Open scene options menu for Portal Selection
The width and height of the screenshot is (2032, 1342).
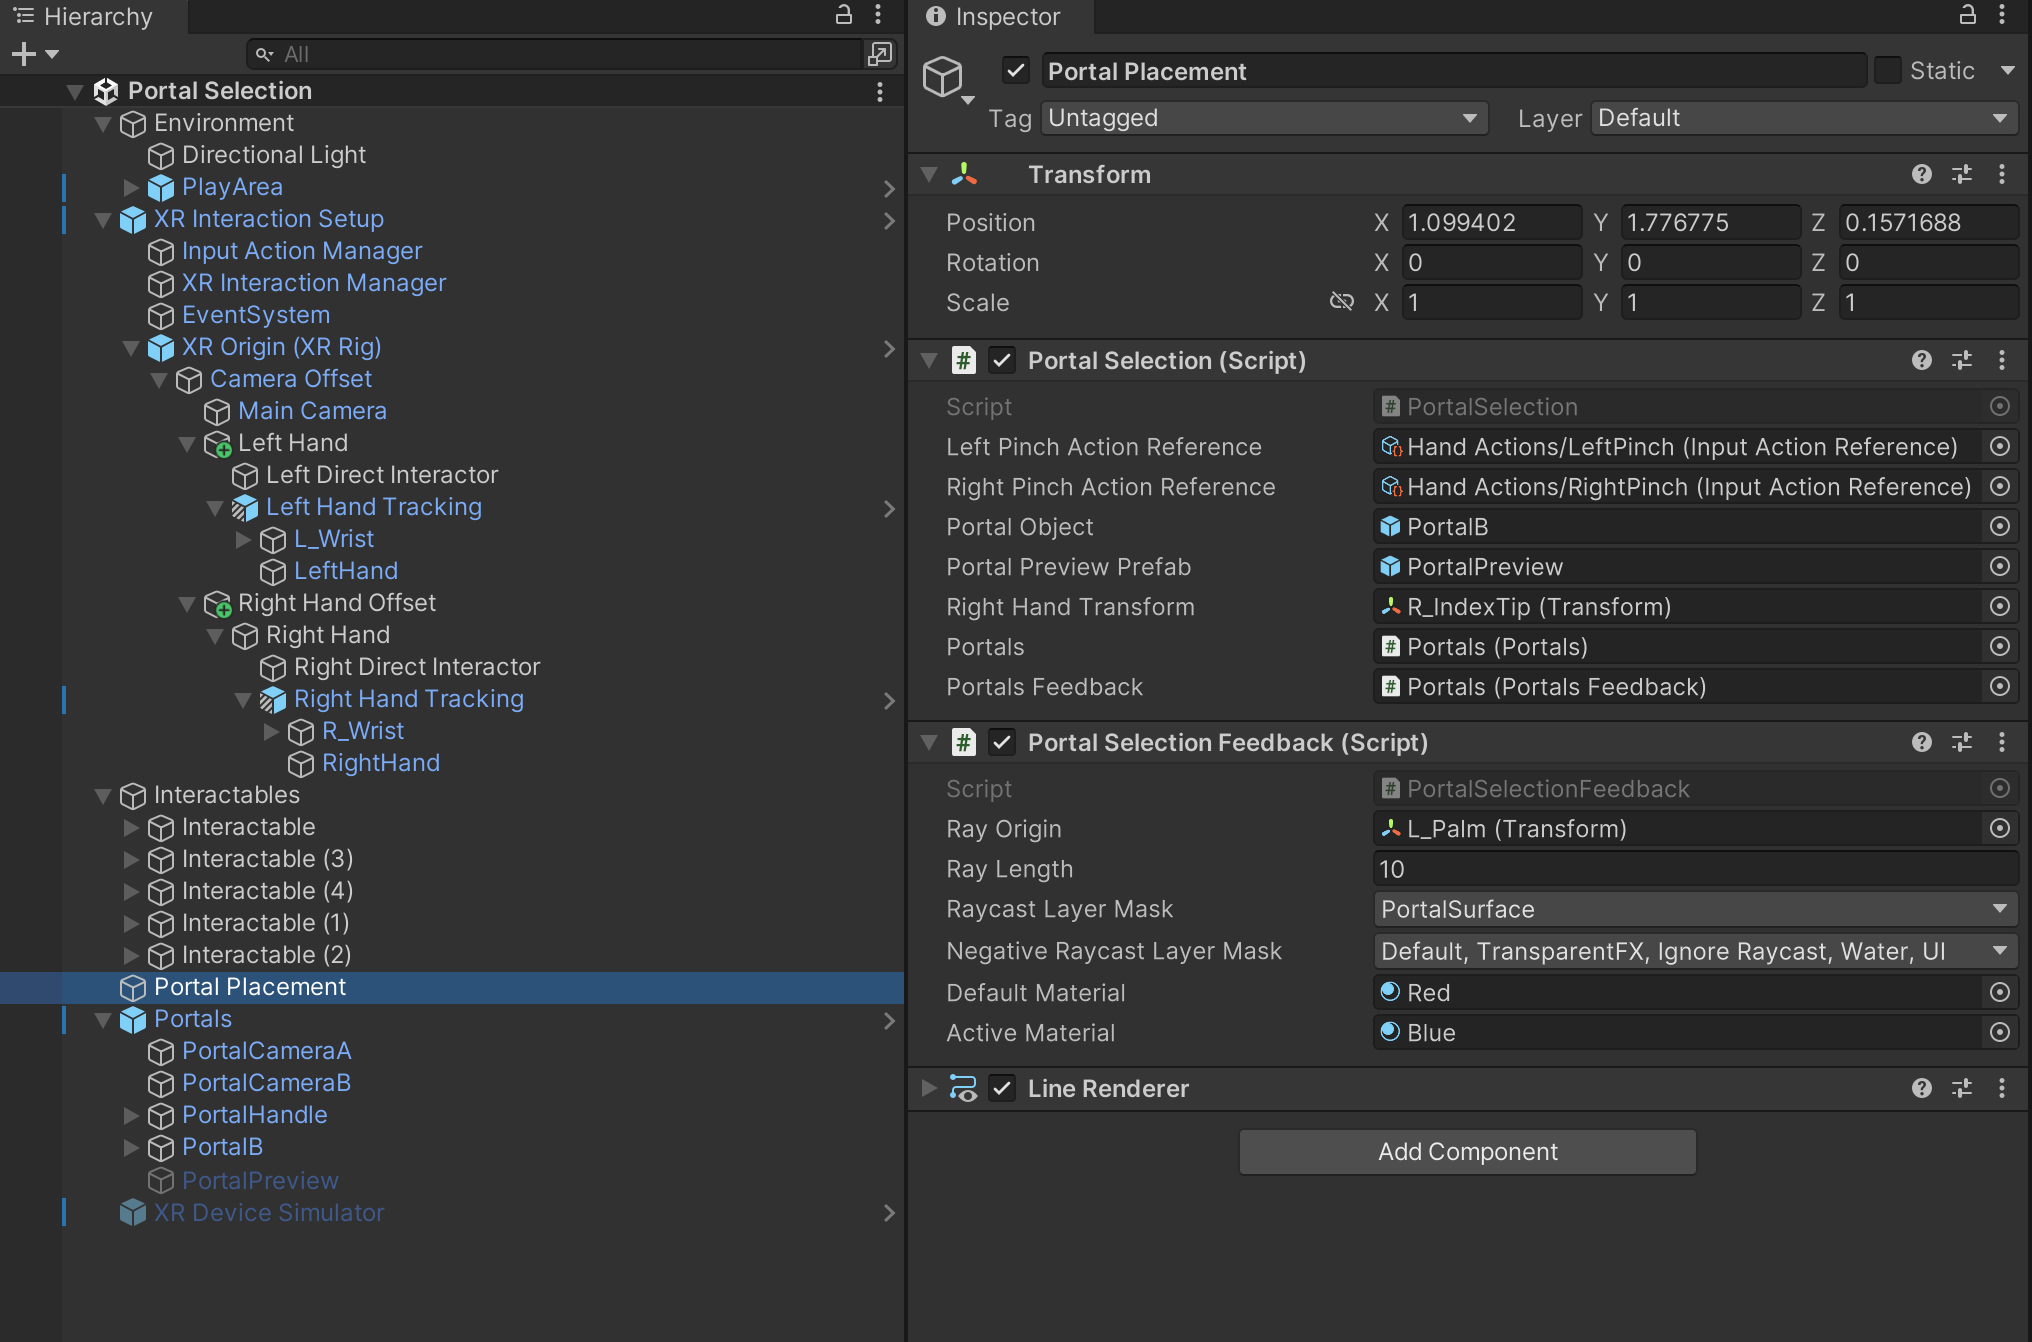click(879, 91)
